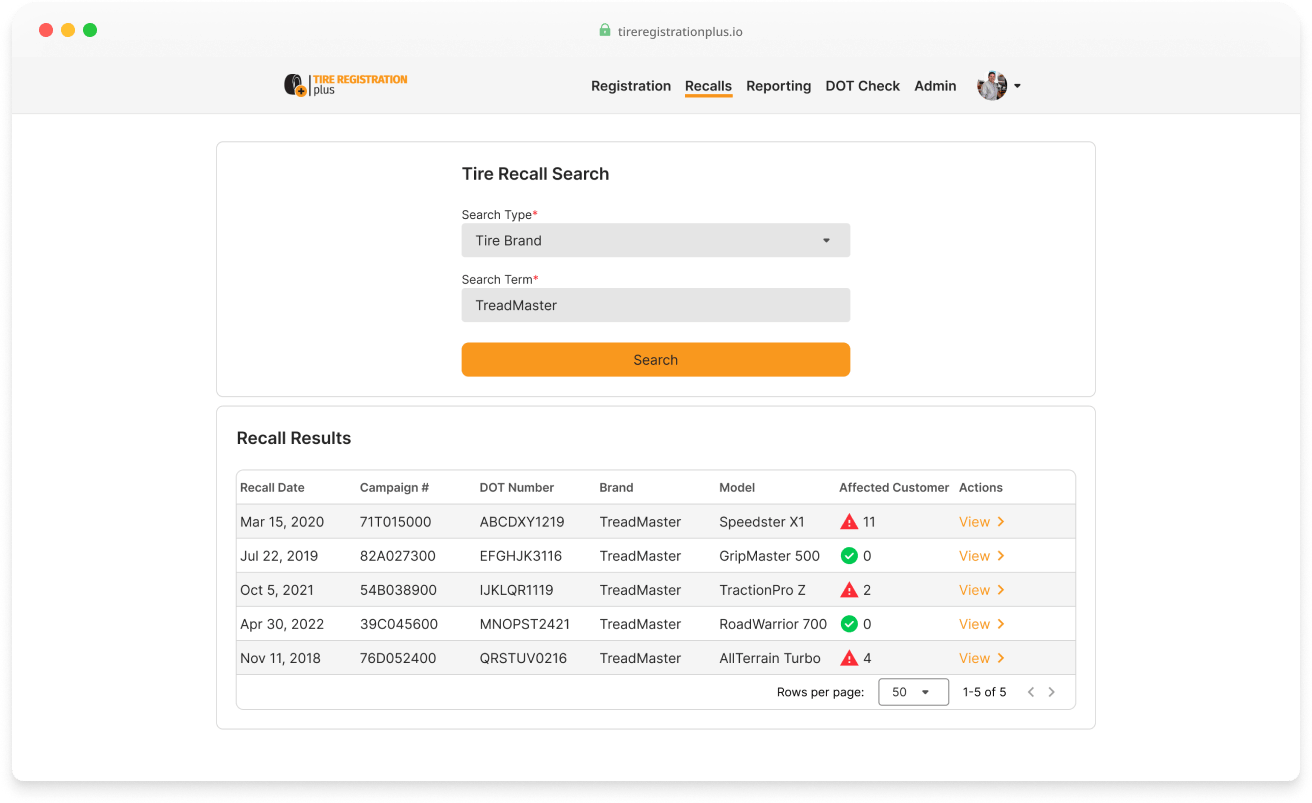This screenshot has width=1312, height=803.
Task: Expand the user account menu arrow
Action: click(x=1017, y=86)
